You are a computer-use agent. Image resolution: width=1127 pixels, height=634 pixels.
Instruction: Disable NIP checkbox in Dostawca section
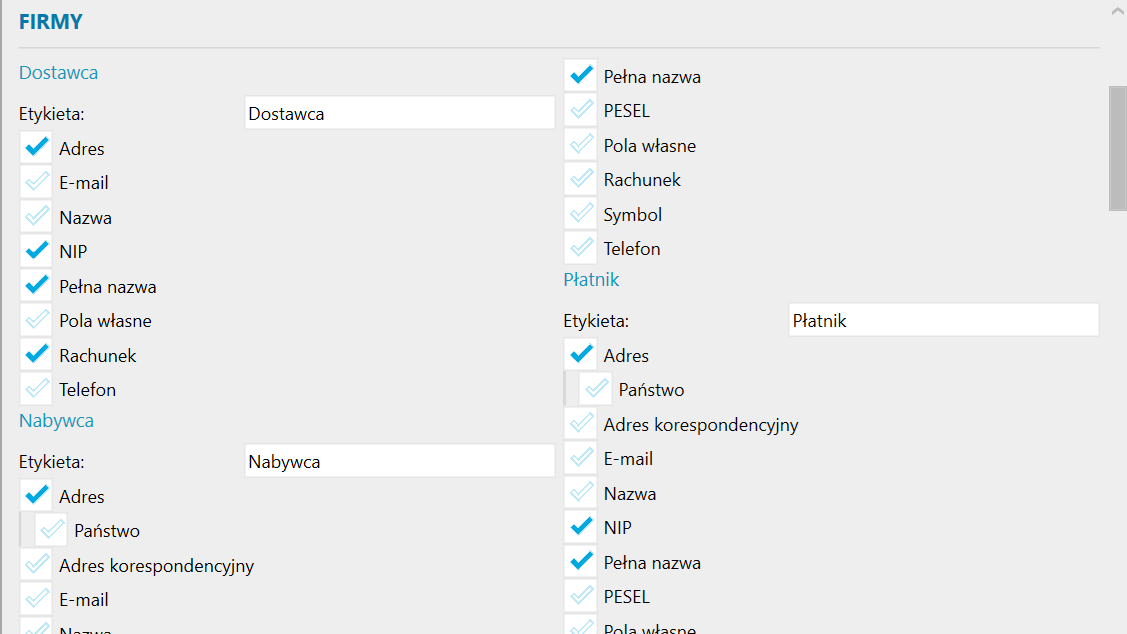point(37,252)
